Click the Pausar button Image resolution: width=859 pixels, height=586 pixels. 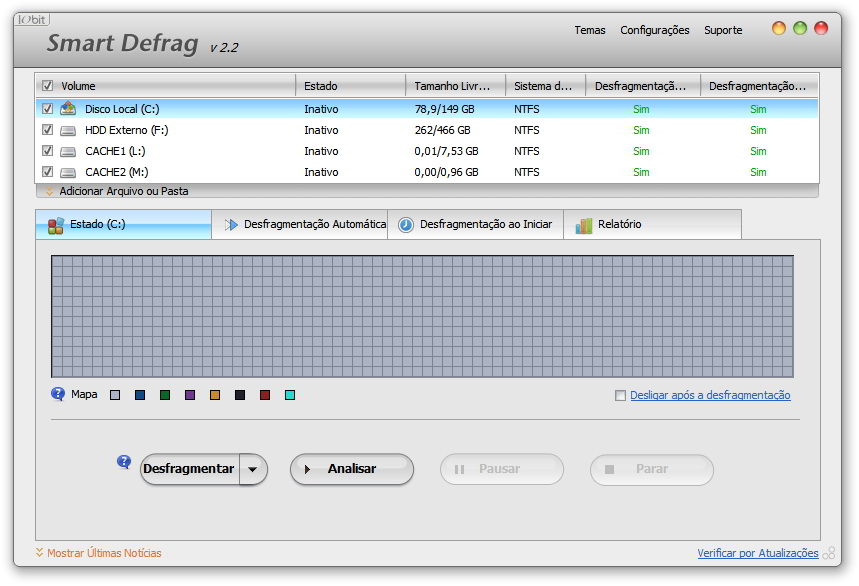[x=502, y=469]
